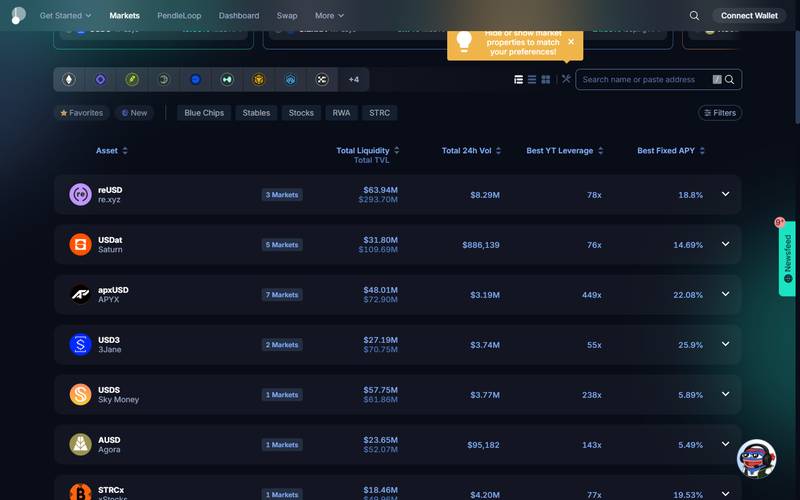Click the Connect Wallet button
800x500 pixels.
click(749, 16)
